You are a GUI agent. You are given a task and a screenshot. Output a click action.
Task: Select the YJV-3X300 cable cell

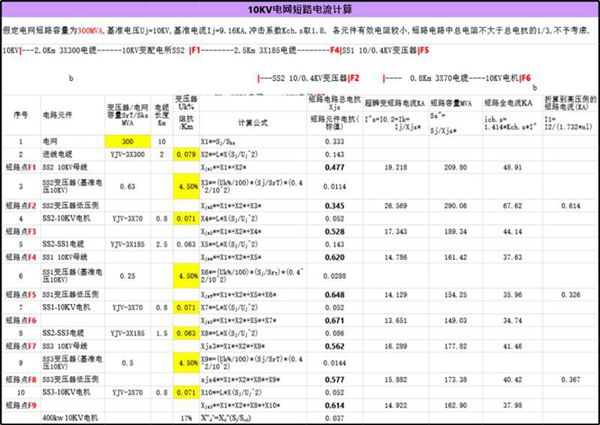[127, 155]
